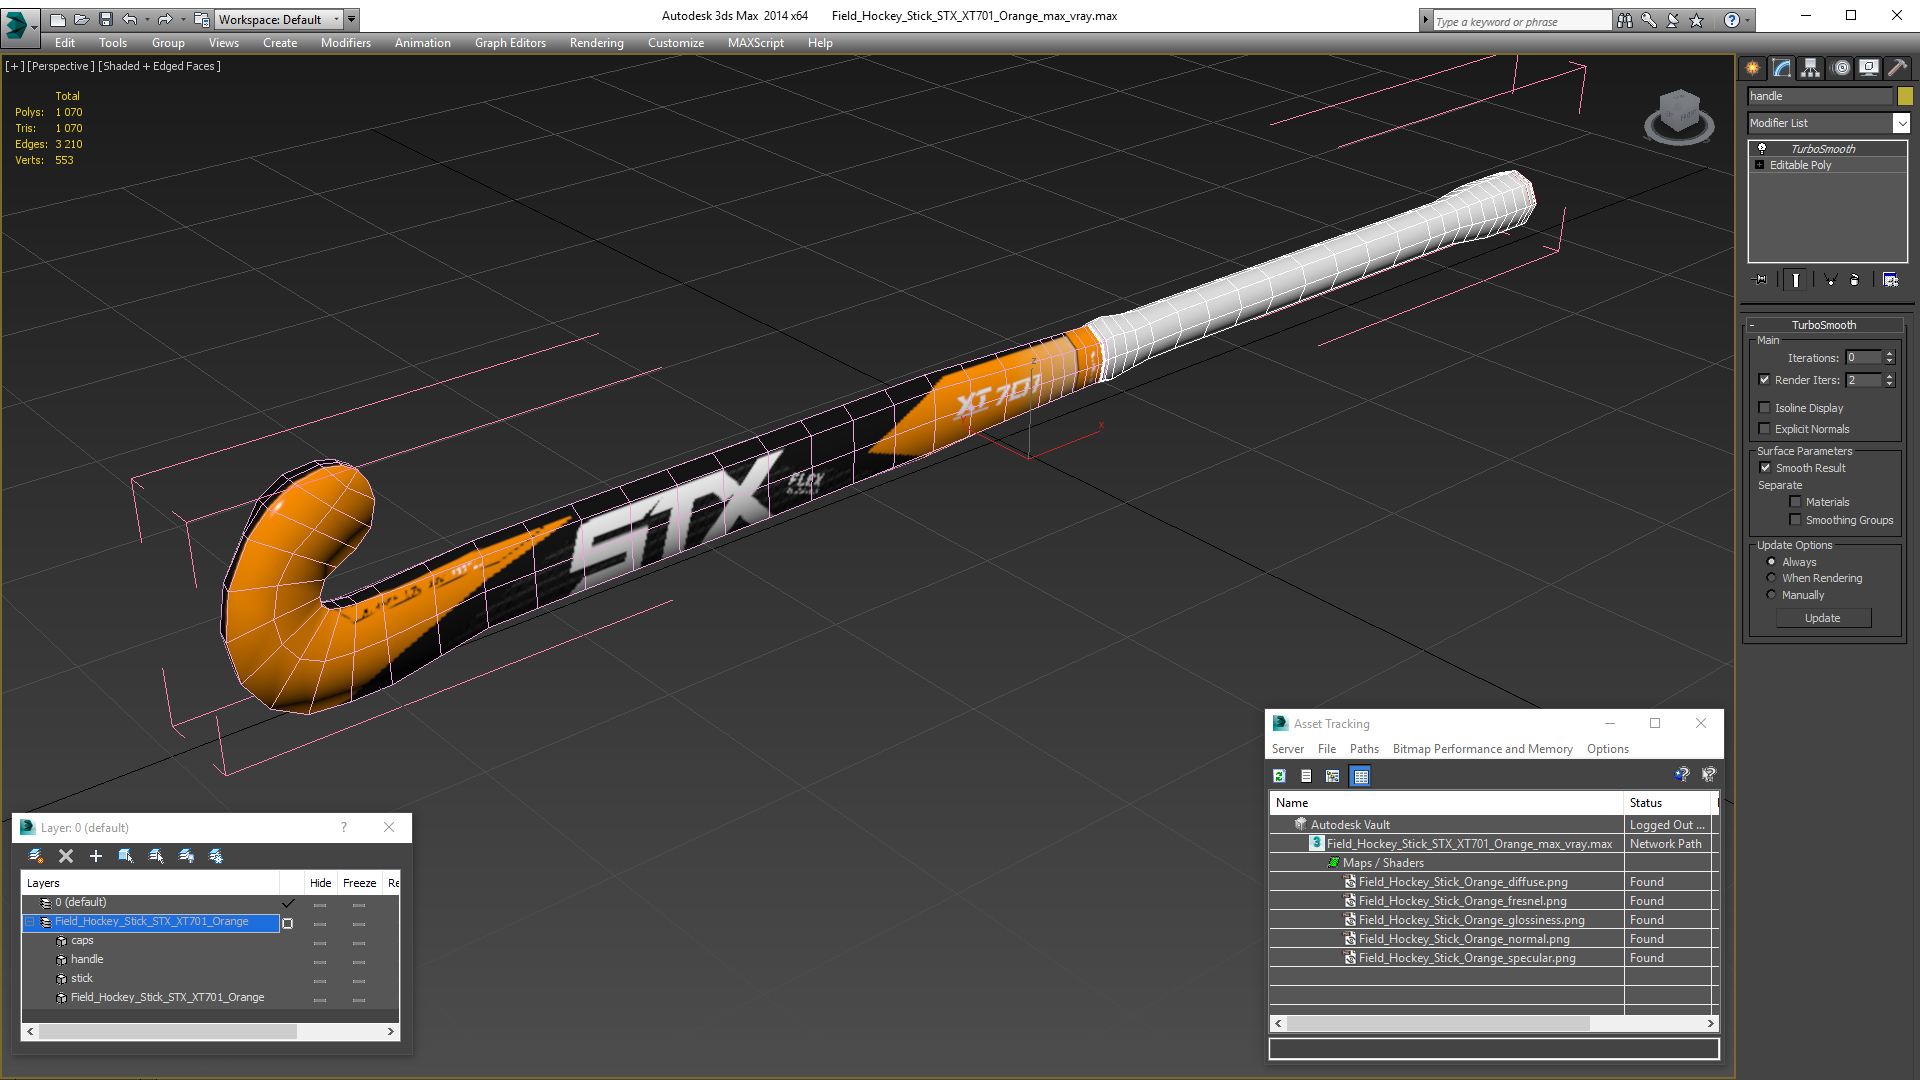Click the Update button

click(1823, 618)
